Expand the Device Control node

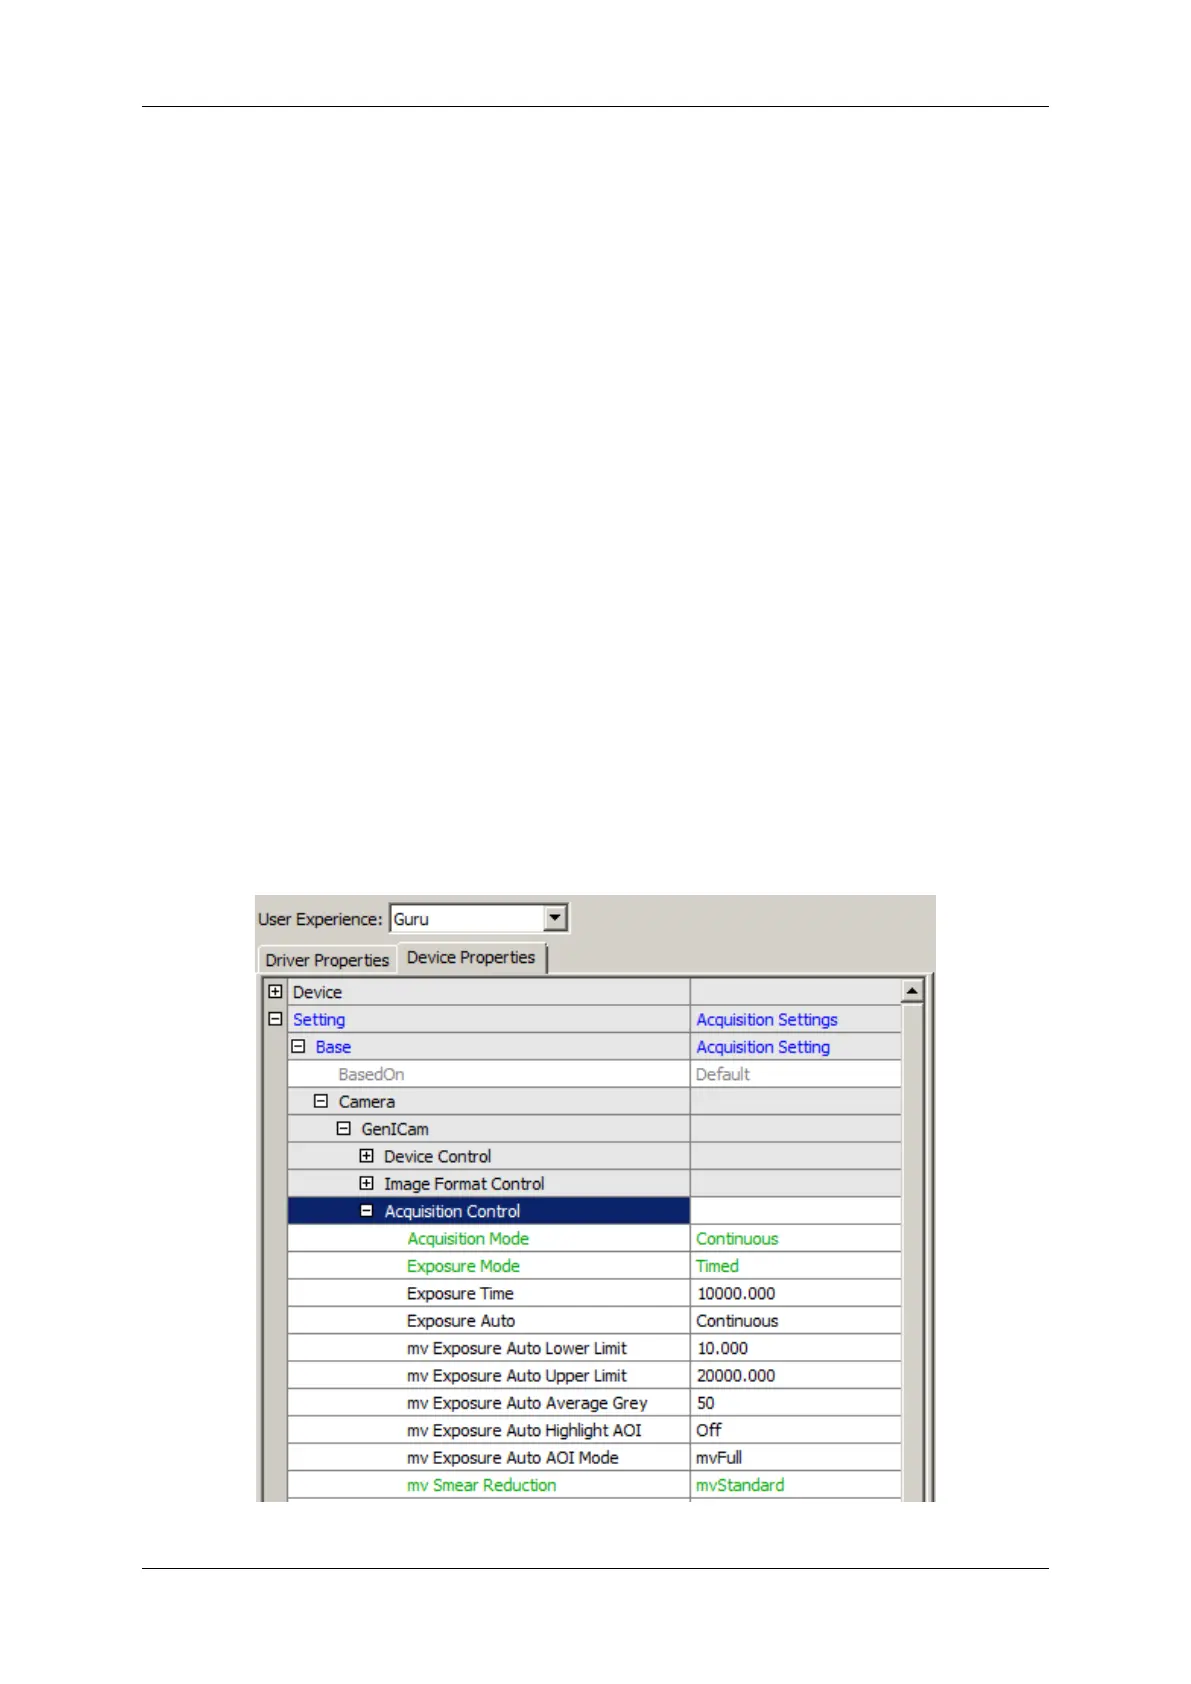[366, 1156]
